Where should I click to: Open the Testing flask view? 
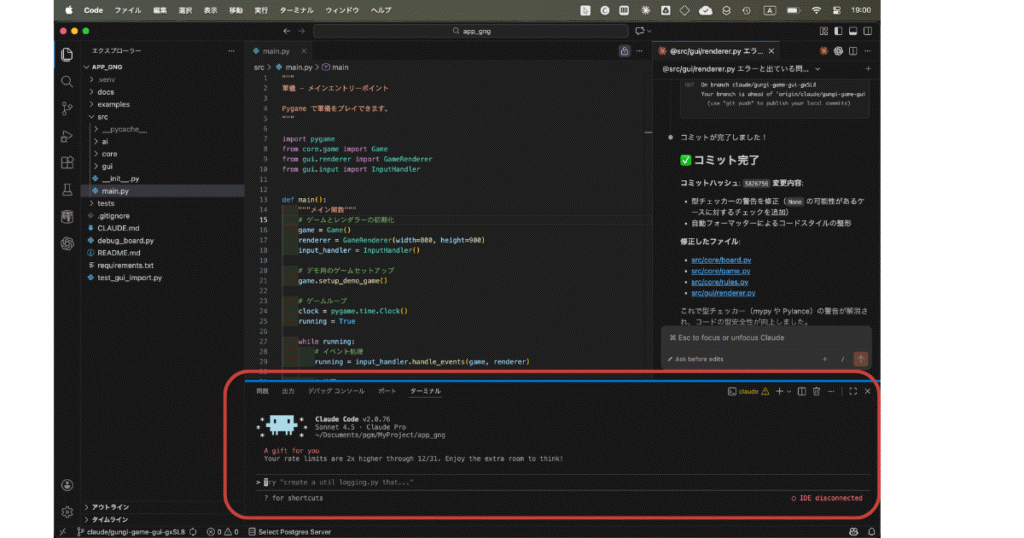coord(67,189)
